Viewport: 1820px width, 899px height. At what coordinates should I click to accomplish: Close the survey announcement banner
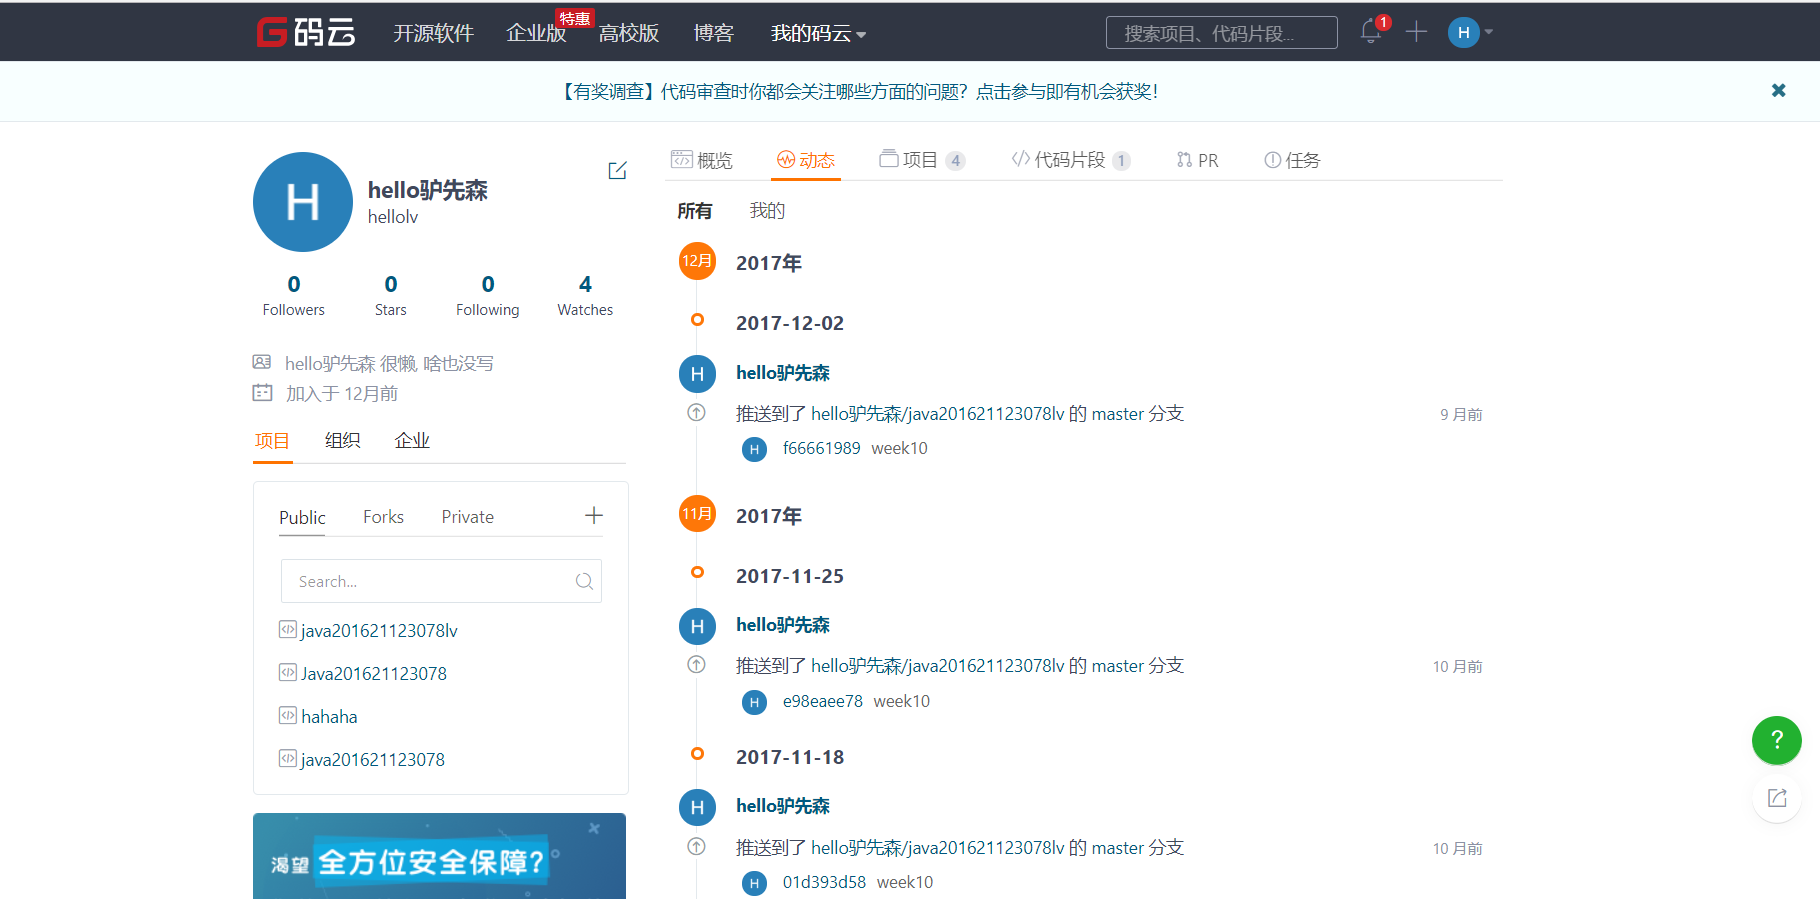point(1778,90)
